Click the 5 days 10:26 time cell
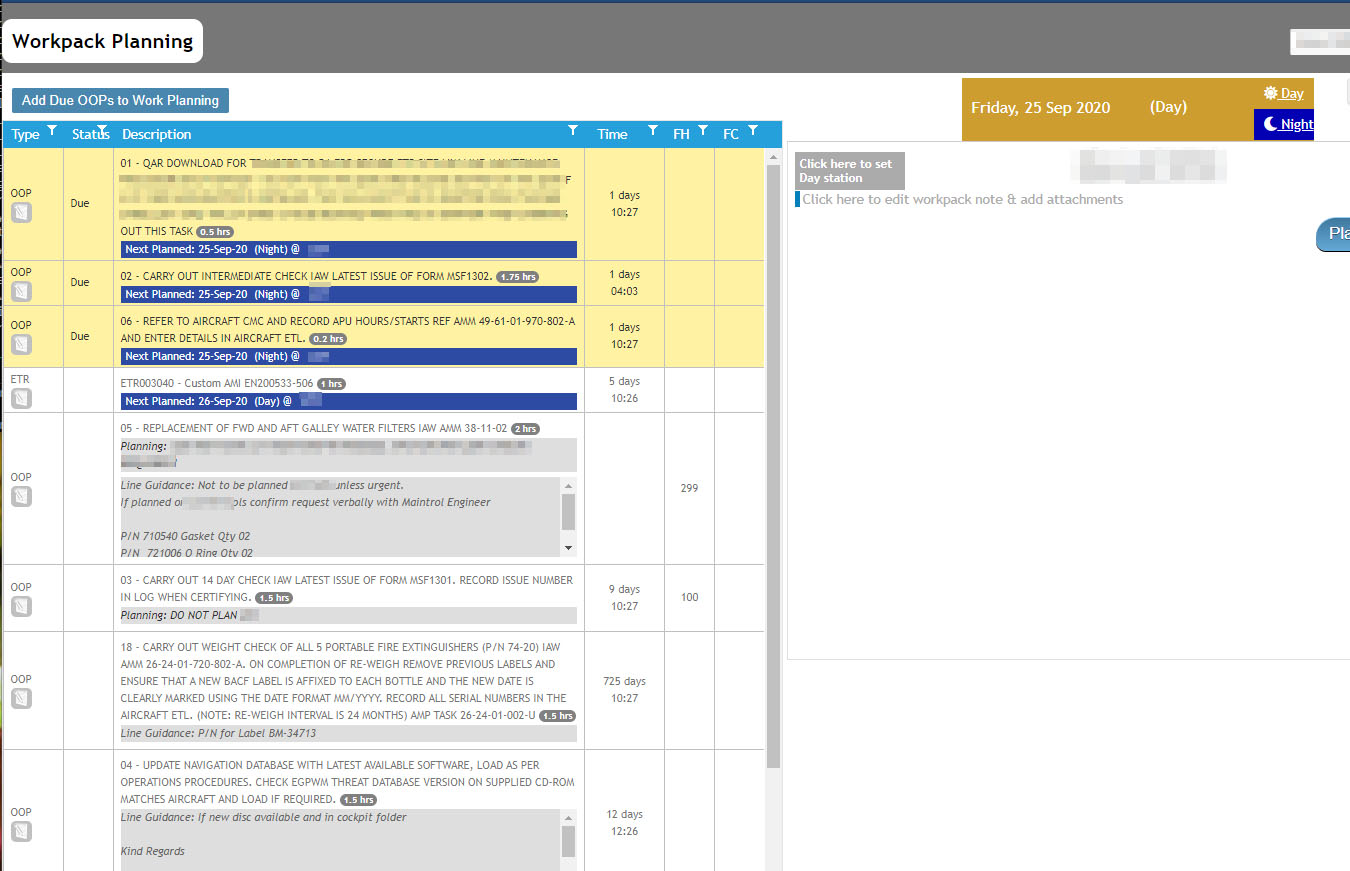The width and height of the screenshot is (1350, 871). click(x=624, y=390)
